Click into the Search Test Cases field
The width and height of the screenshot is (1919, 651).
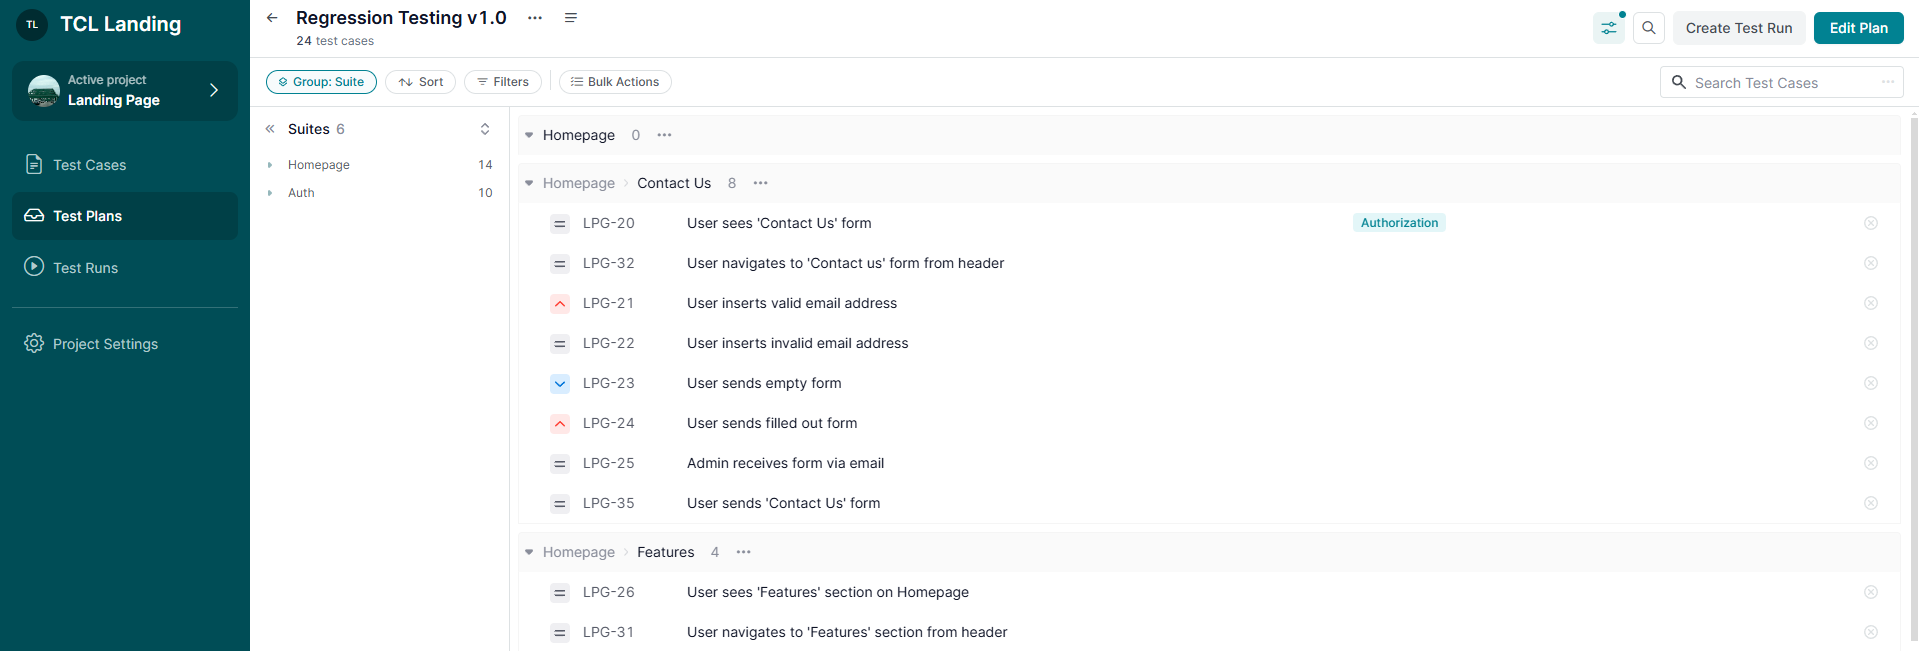[x=1782, y=82]
